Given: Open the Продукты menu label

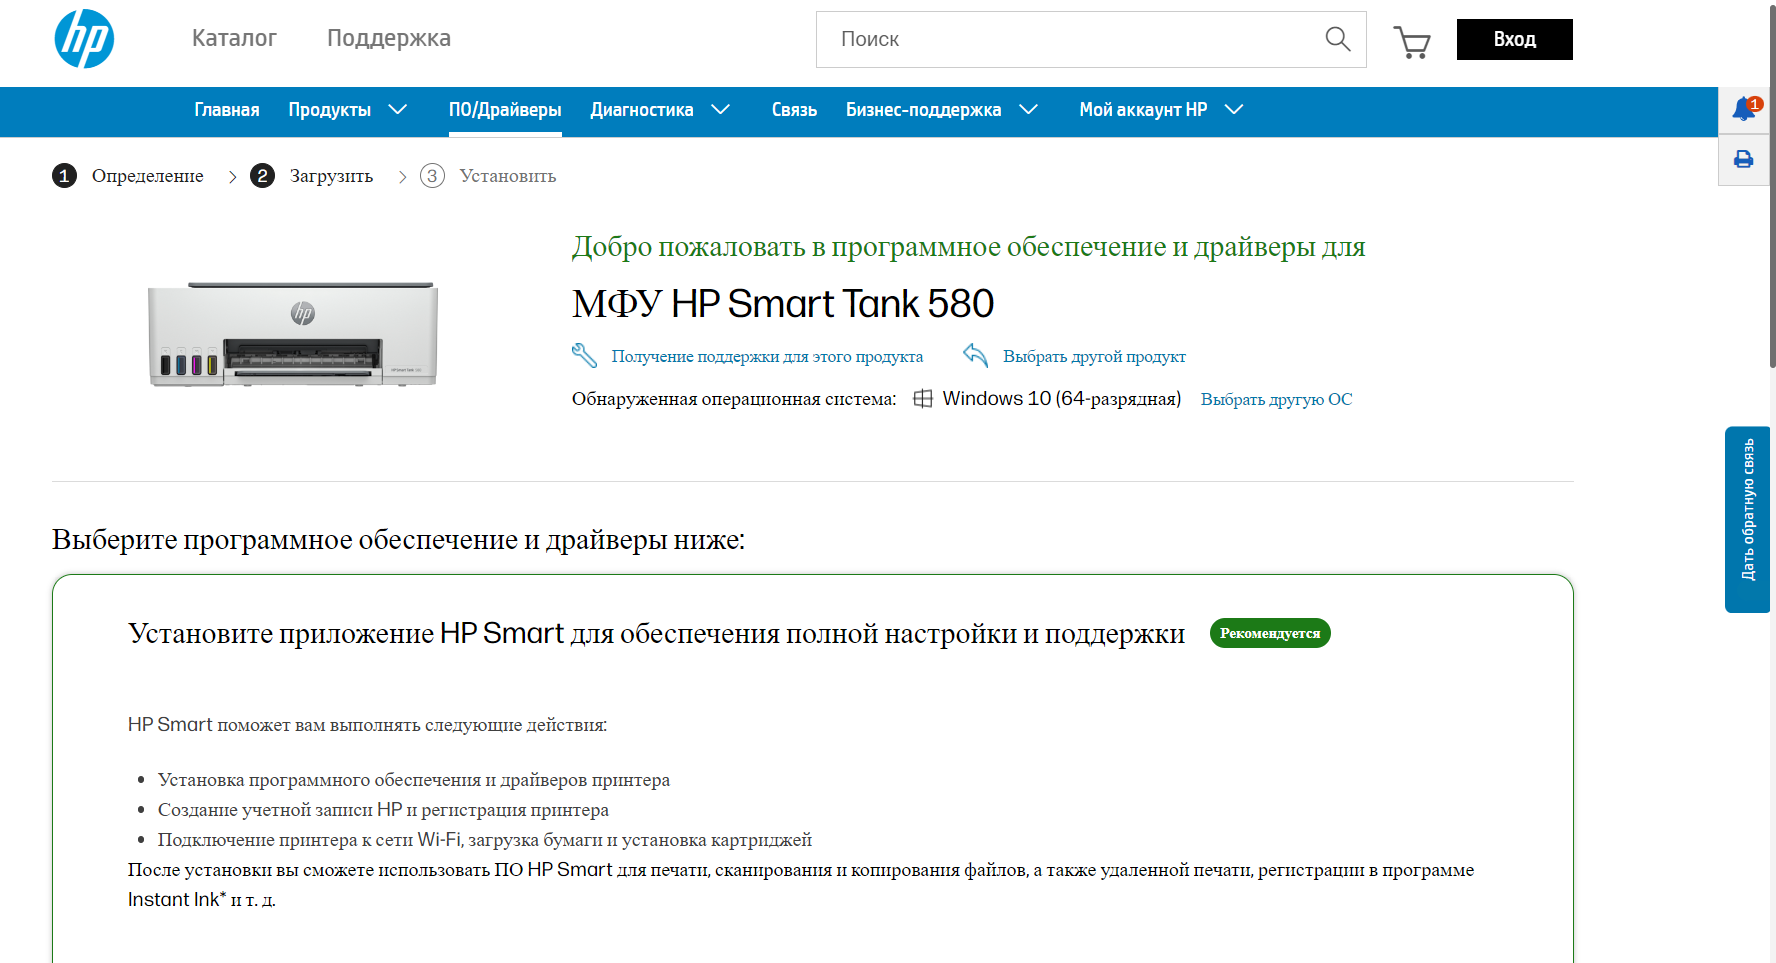Looking at the screenshot, I should pos(330,110).
